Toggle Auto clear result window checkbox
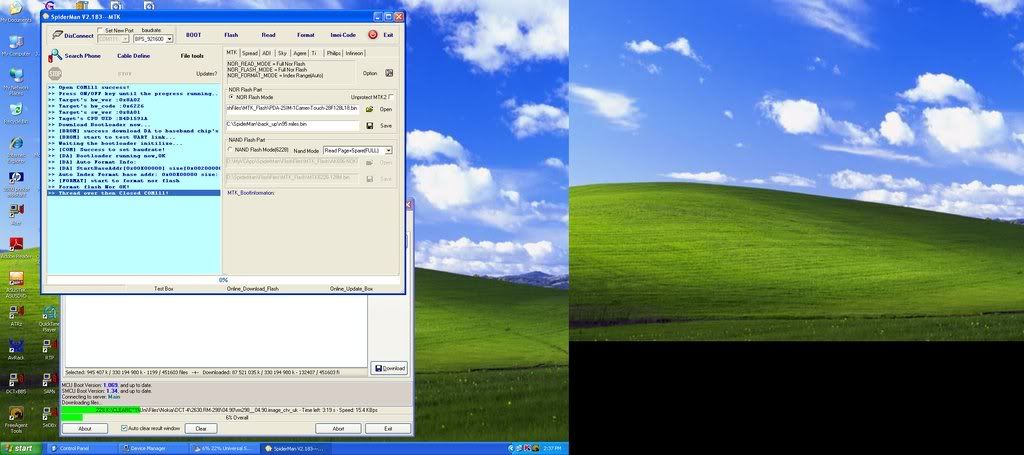 tap(124, 428)
